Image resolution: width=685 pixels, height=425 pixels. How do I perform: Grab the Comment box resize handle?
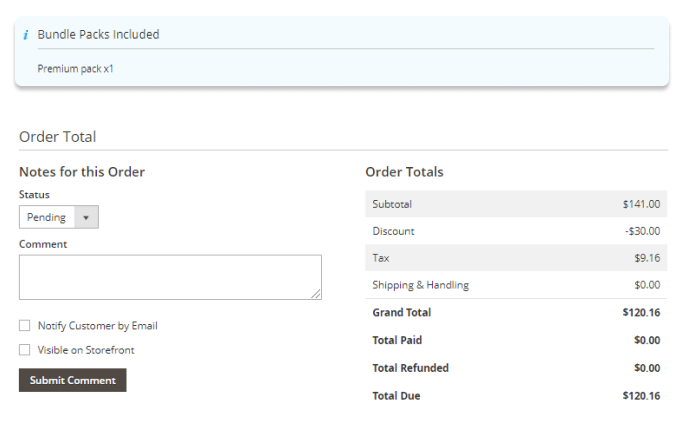pos(316,293)
